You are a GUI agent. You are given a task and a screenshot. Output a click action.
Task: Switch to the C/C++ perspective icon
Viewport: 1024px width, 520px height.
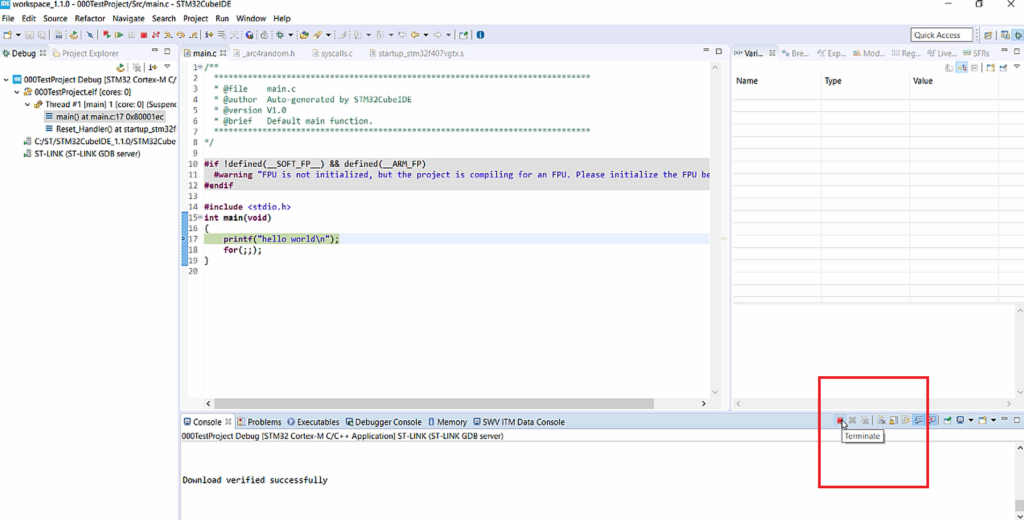coord(1006,35)
